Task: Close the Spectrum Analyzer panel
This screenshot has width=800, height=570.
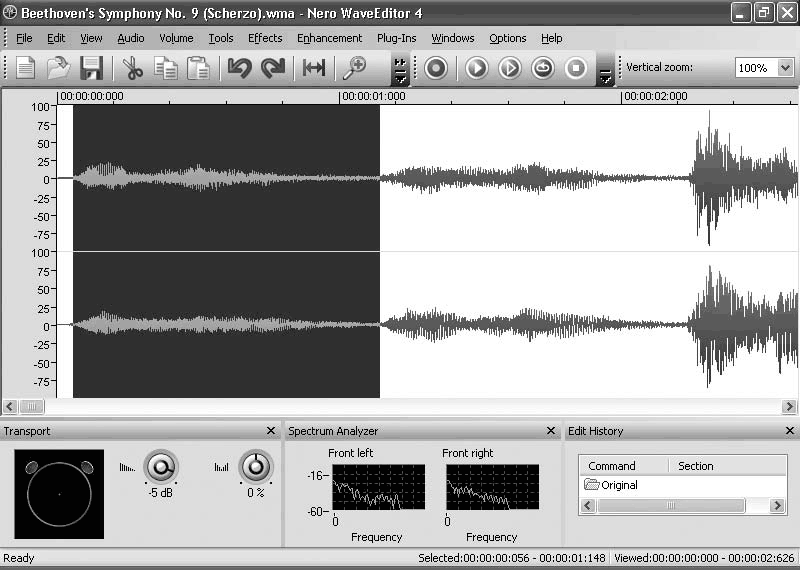Action: 551,431
